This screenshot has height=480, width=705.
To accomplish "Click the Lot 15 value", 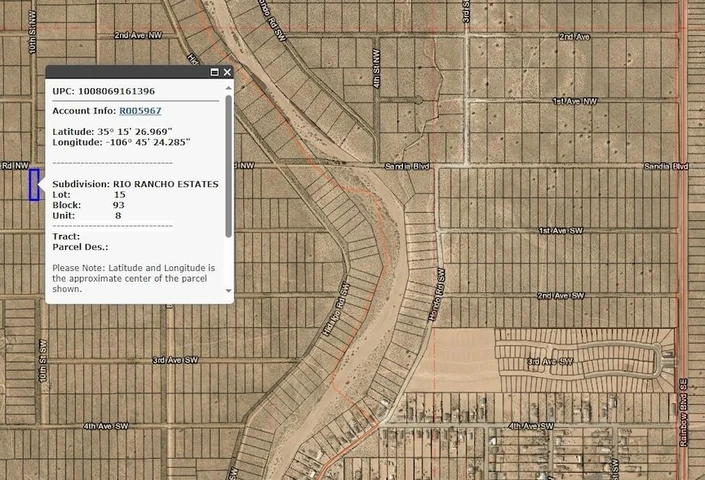I will click(120, 195).
